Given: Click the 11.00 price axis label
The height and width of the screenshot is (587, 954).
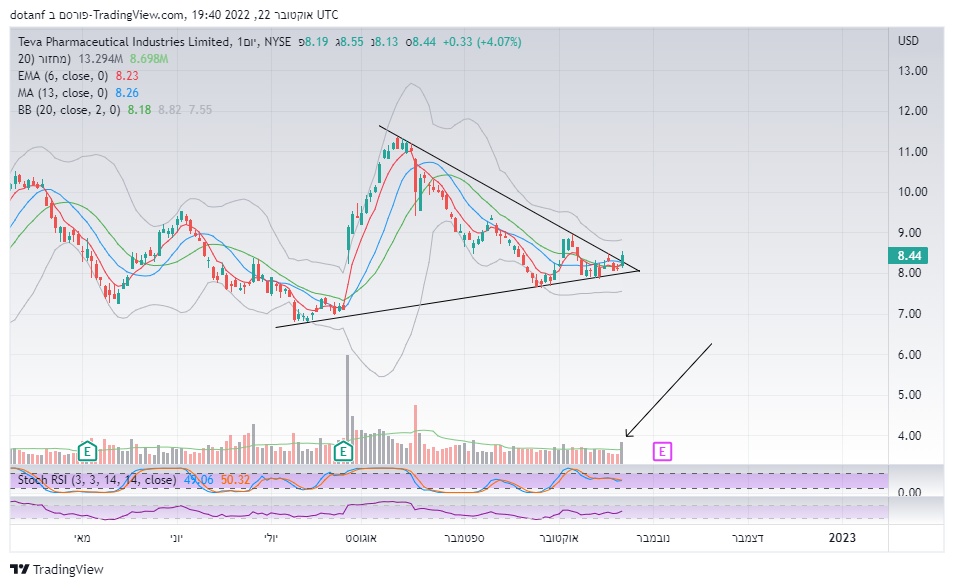Looking at the screenshot, I should point(913,151).
